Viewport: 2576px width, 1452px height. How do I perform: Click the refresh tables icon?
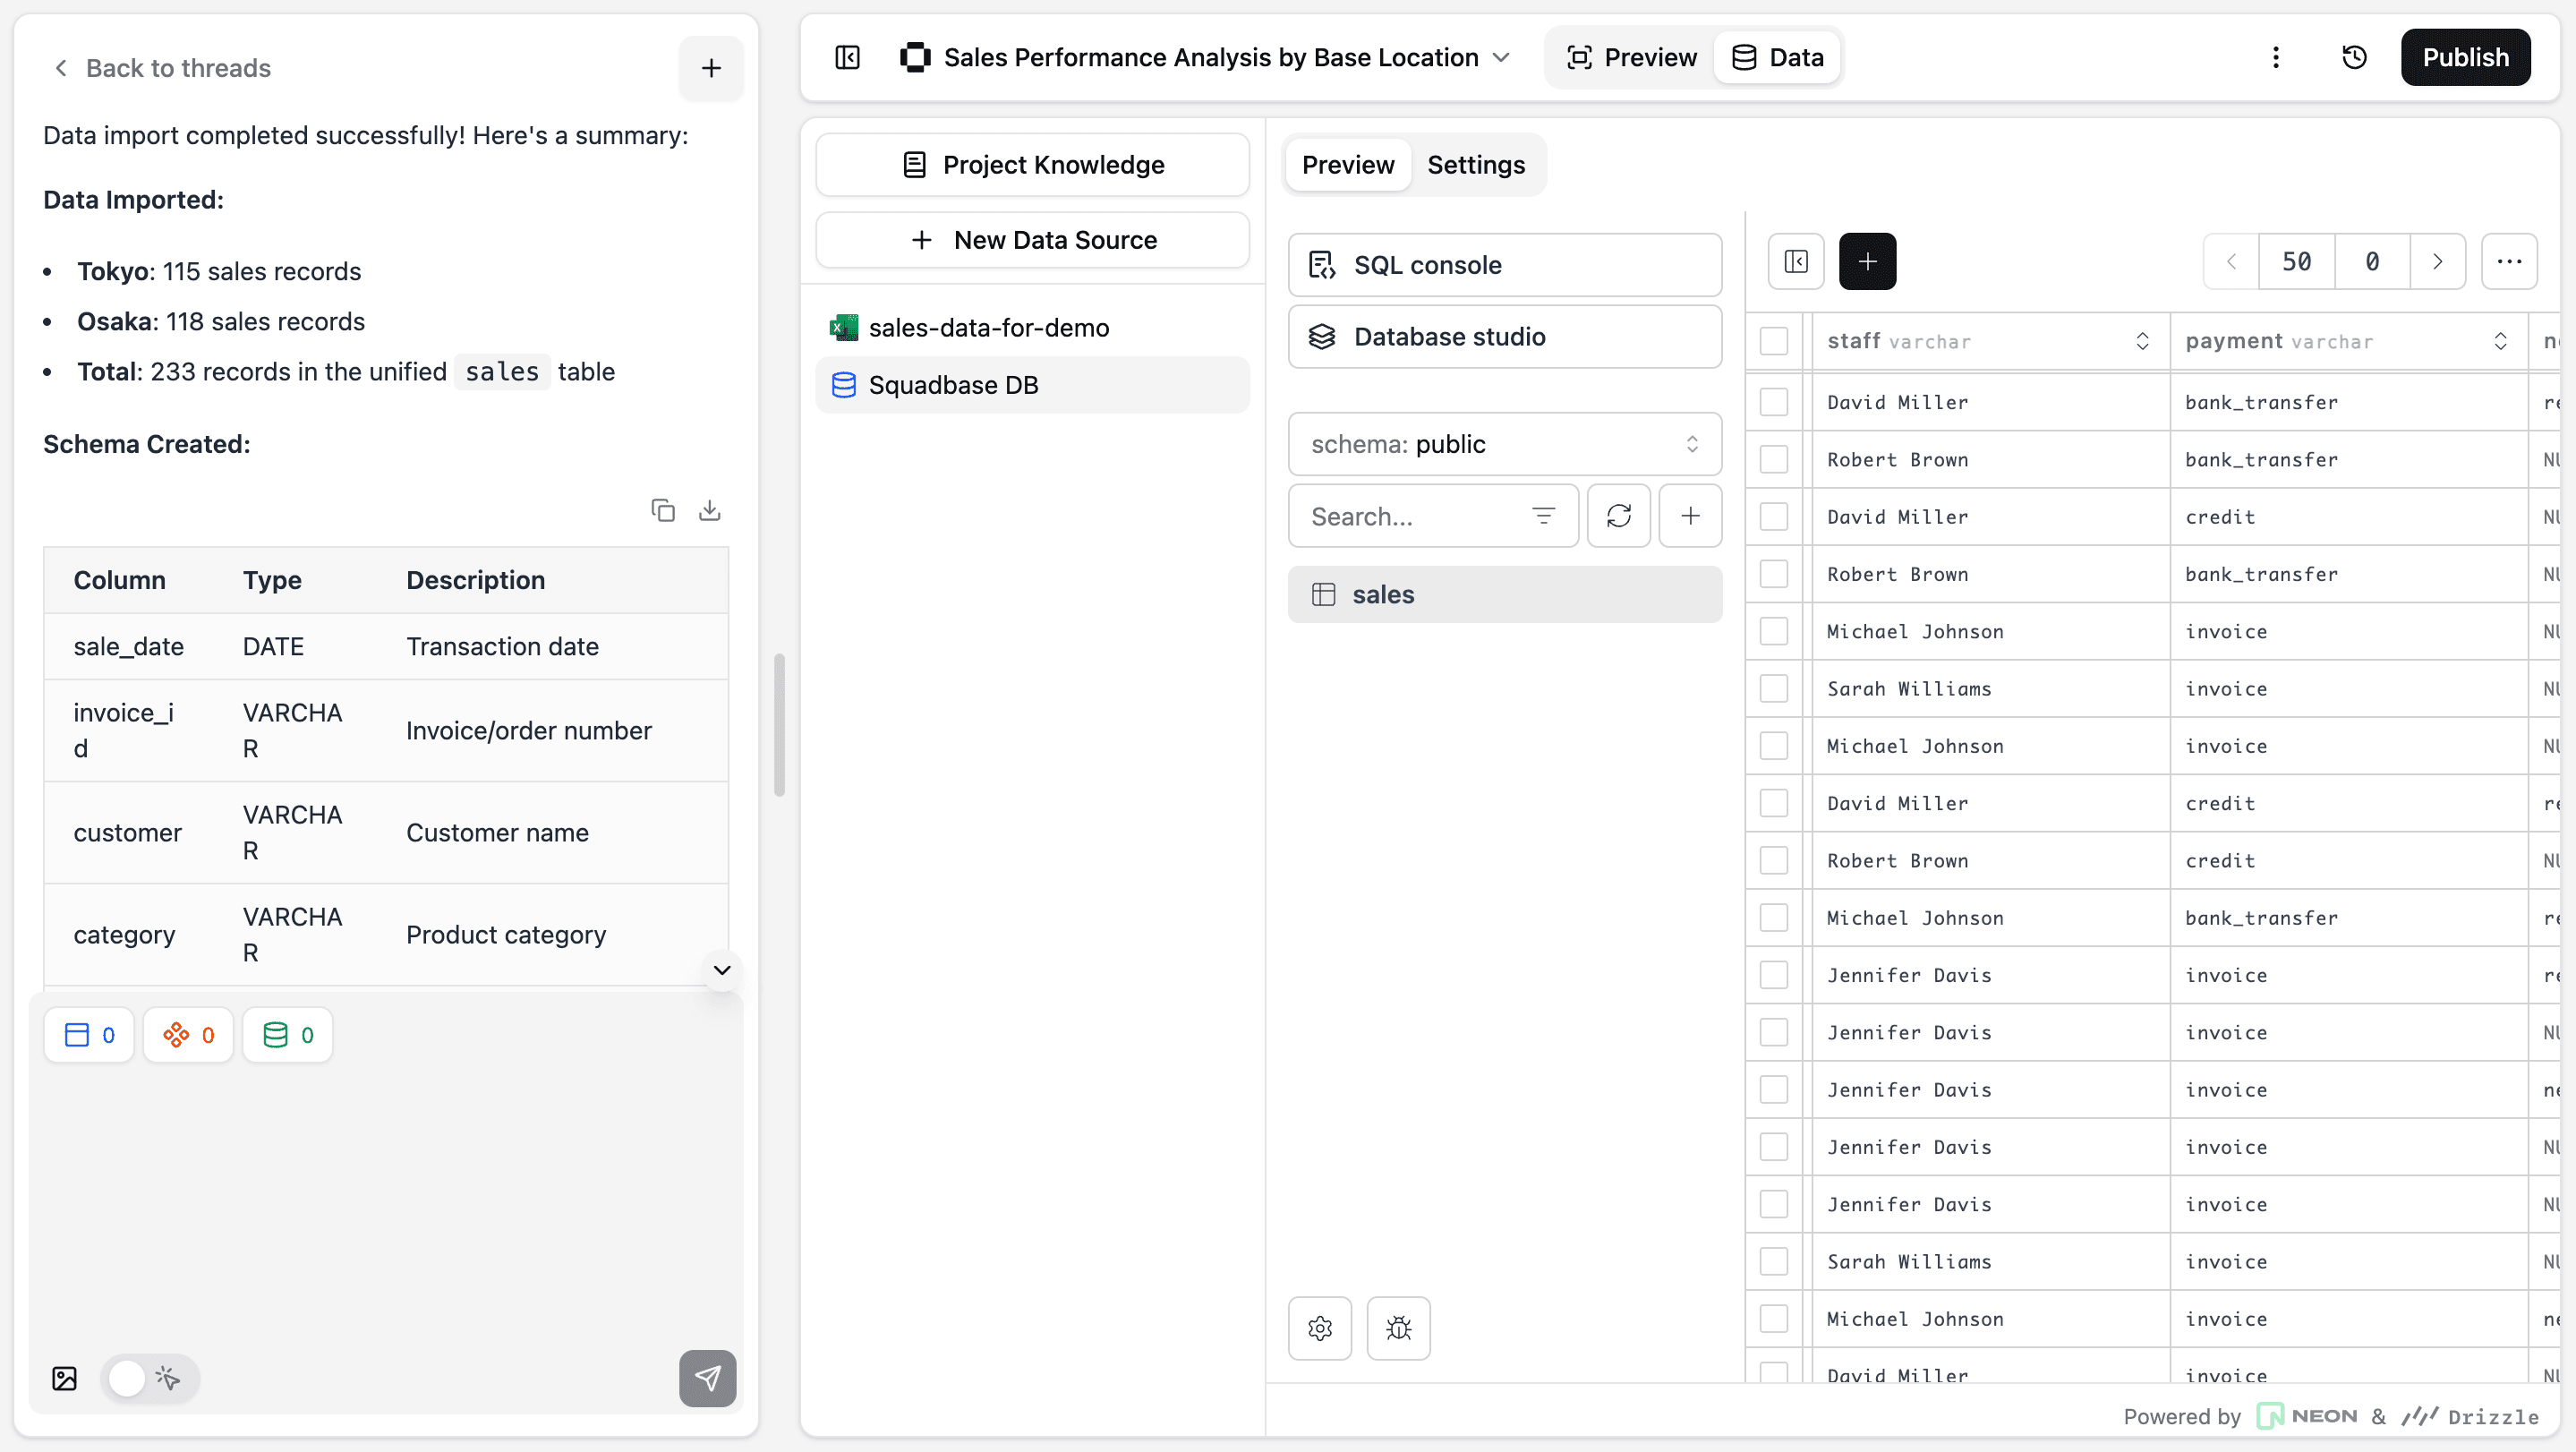(x=1618, y=516)
